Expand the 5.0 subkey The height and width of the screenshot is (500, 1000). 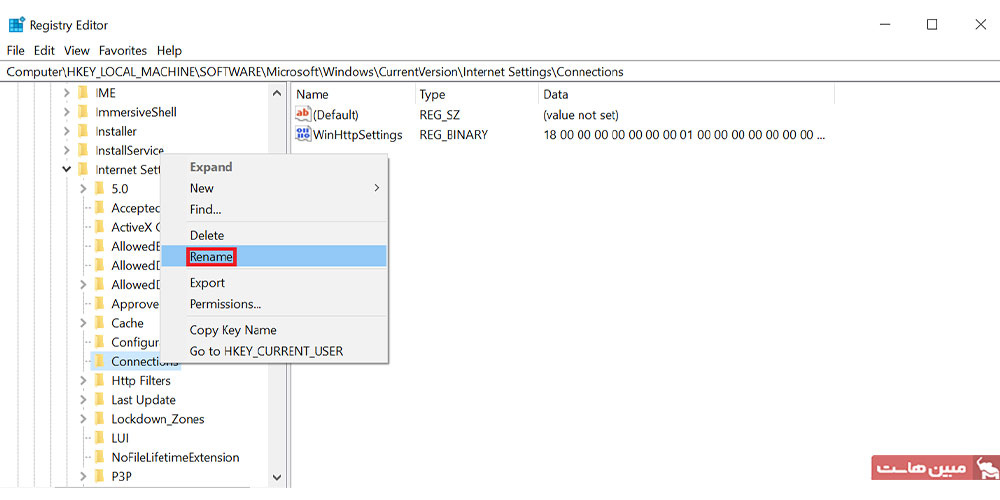(x=83, y=189)
